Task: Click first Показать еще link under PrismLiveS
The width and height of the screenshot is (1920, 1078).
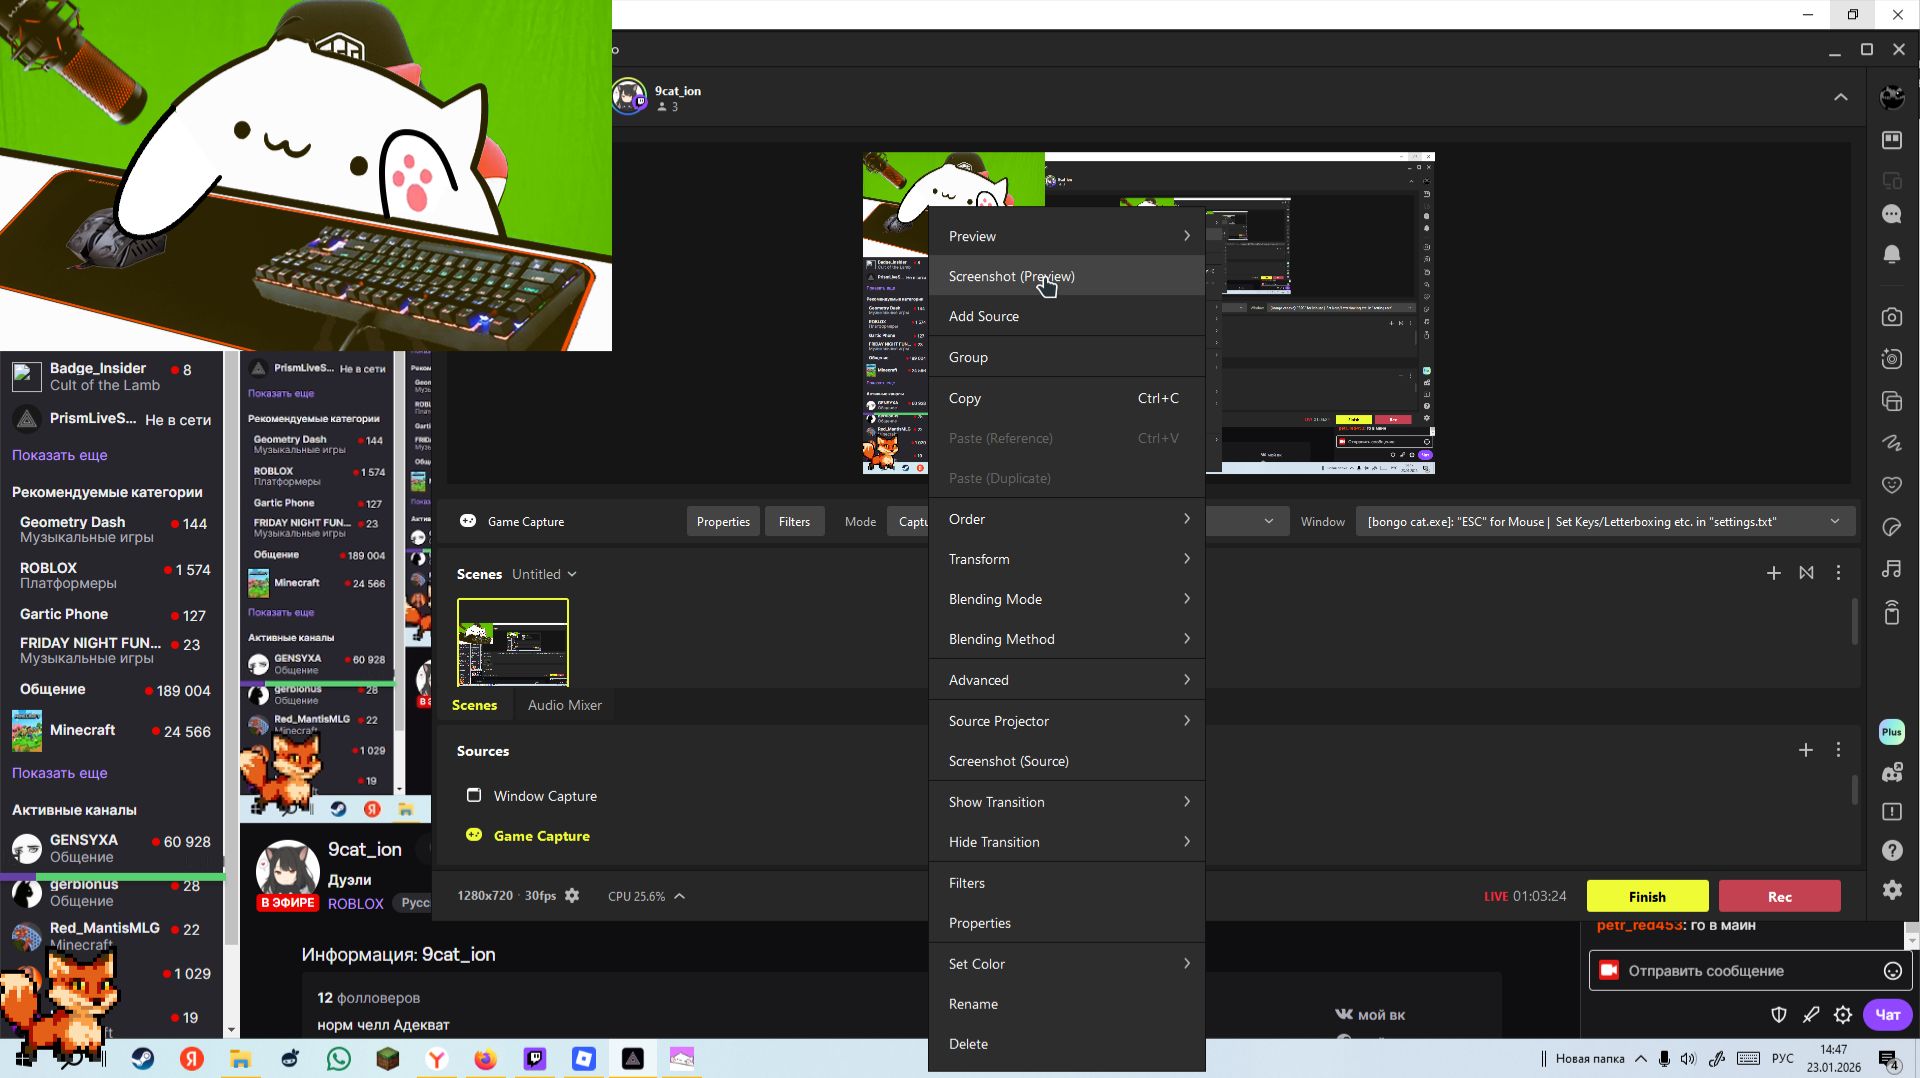Action: [59, 455]
